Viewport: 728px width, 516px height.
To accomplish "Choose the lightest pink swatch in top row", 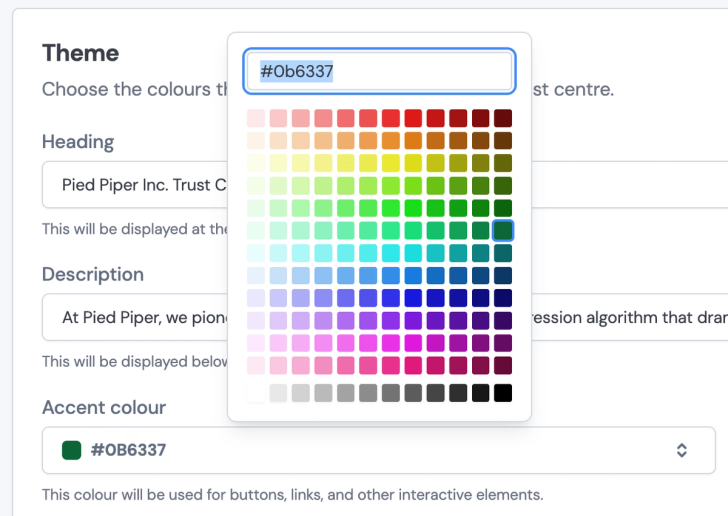I will 256,119.
